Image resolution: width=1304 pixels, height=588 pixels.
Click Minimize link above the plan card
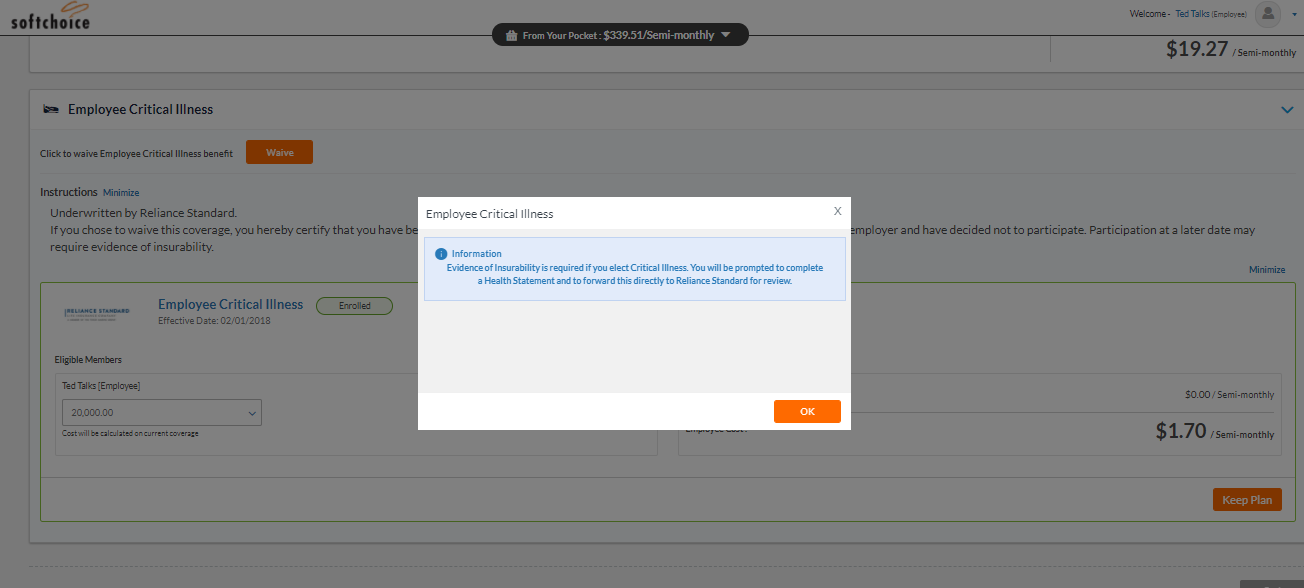click(x=1266, y=270)
